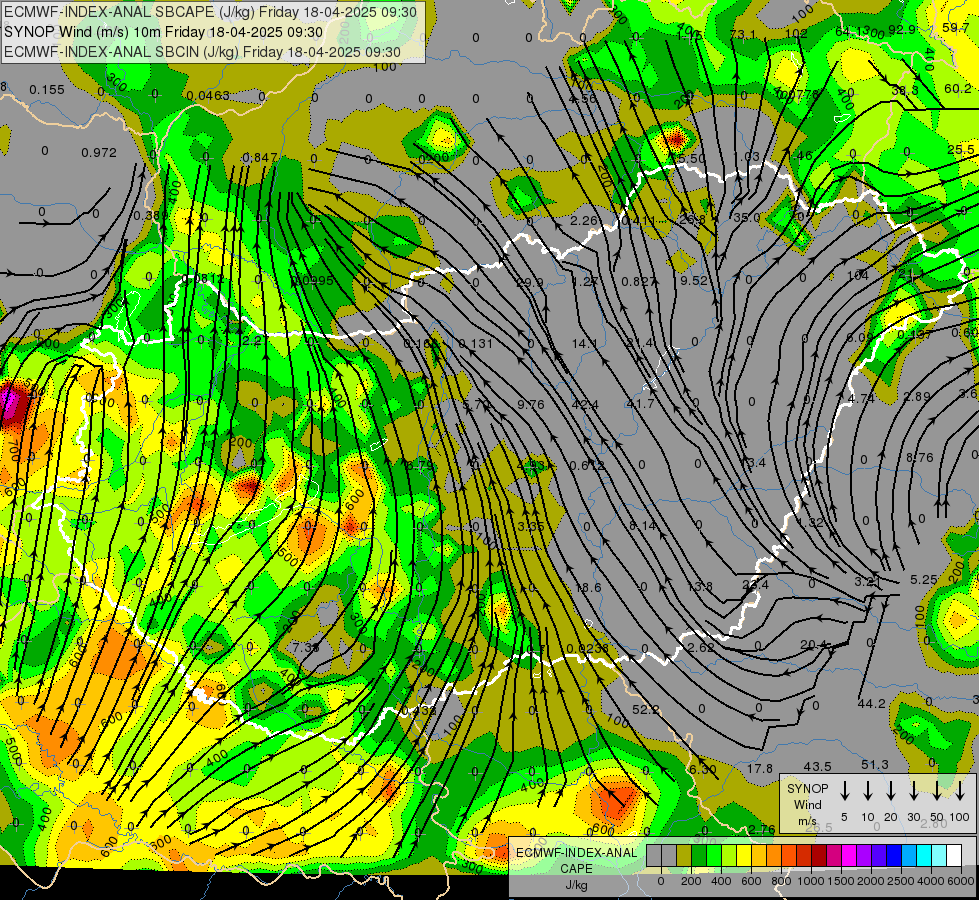Click the SYNOP Wind 10m title line
The image size is (979, 900).
(x=164, y=32)
